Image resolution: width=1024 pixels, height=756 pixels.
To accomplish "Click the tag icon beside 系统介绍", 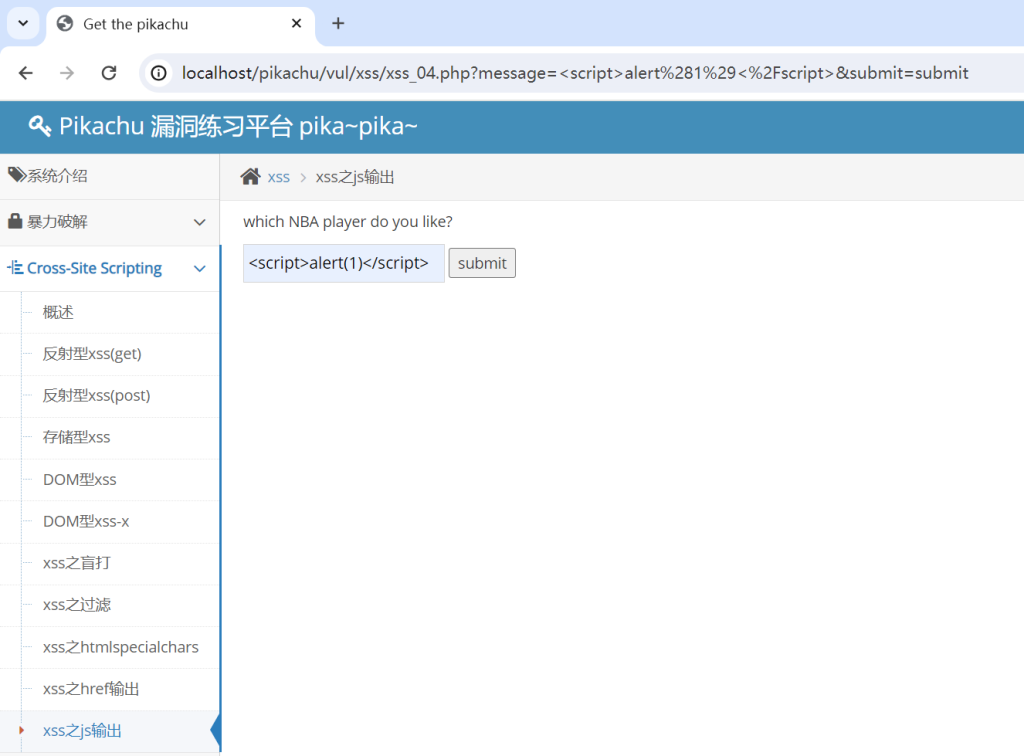I will 16,175.
